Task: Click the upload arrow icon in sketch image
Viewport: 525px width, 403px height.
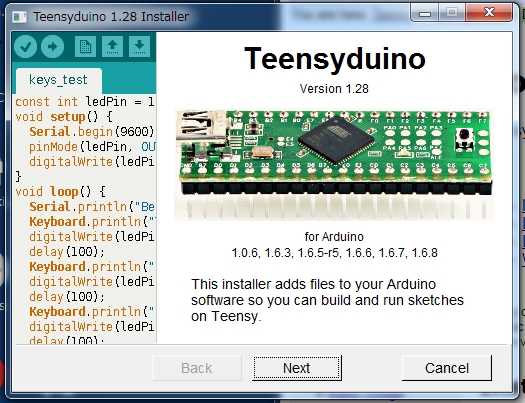Action: pyautogui.click(x=53, y=46)
